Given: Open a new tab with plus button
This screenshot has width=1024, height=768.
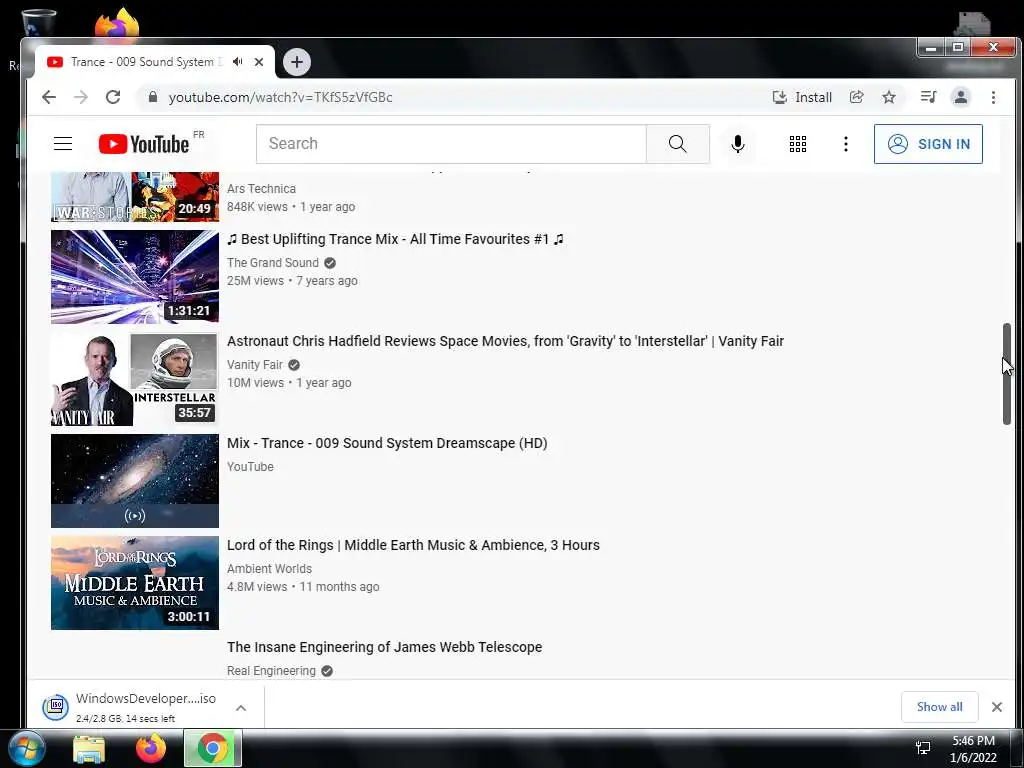Looking at the screenshot, I should pyautogui.click(x=297, y=62).
